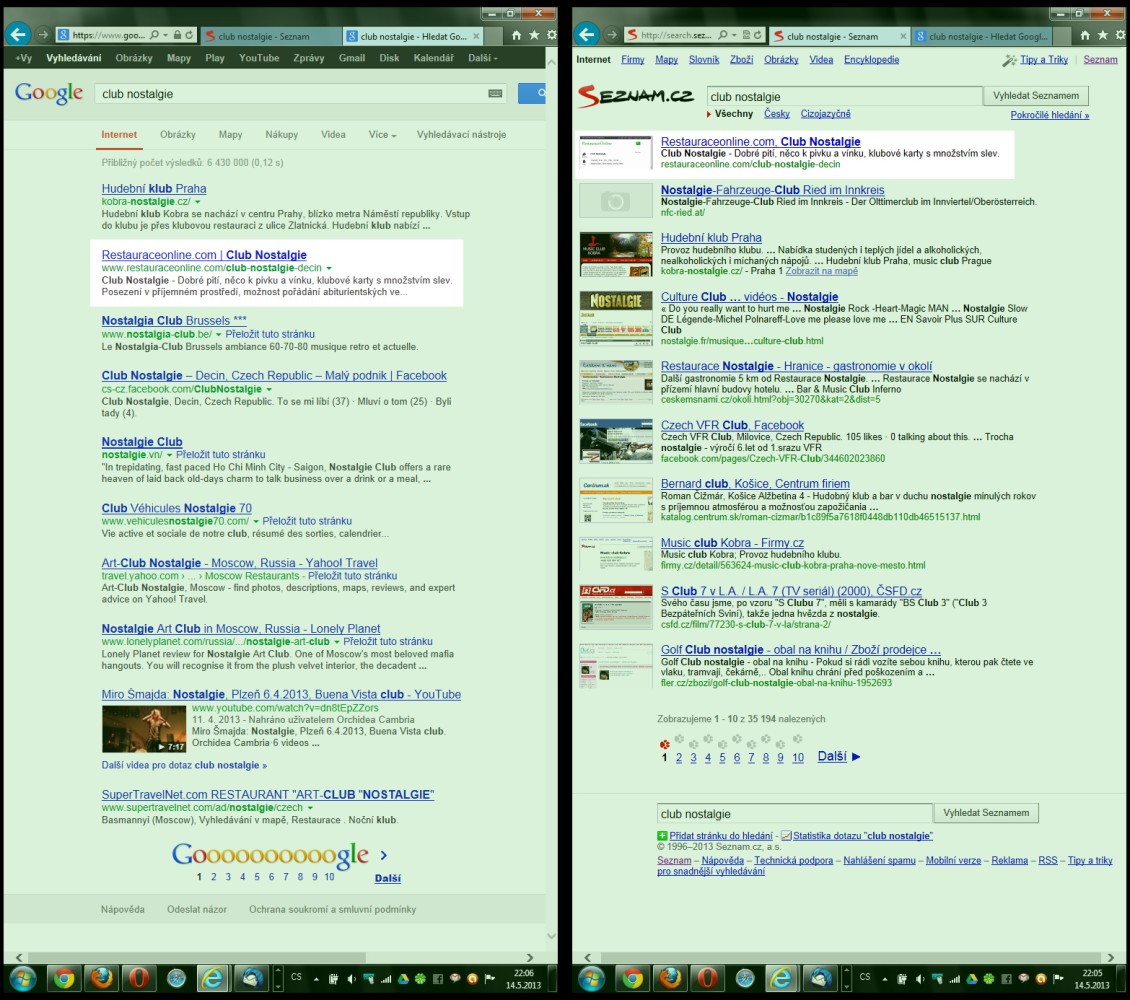Open the home page in the Seznam window
The height and width of the screenshot is (1000, 1130).
point(1085,35)
